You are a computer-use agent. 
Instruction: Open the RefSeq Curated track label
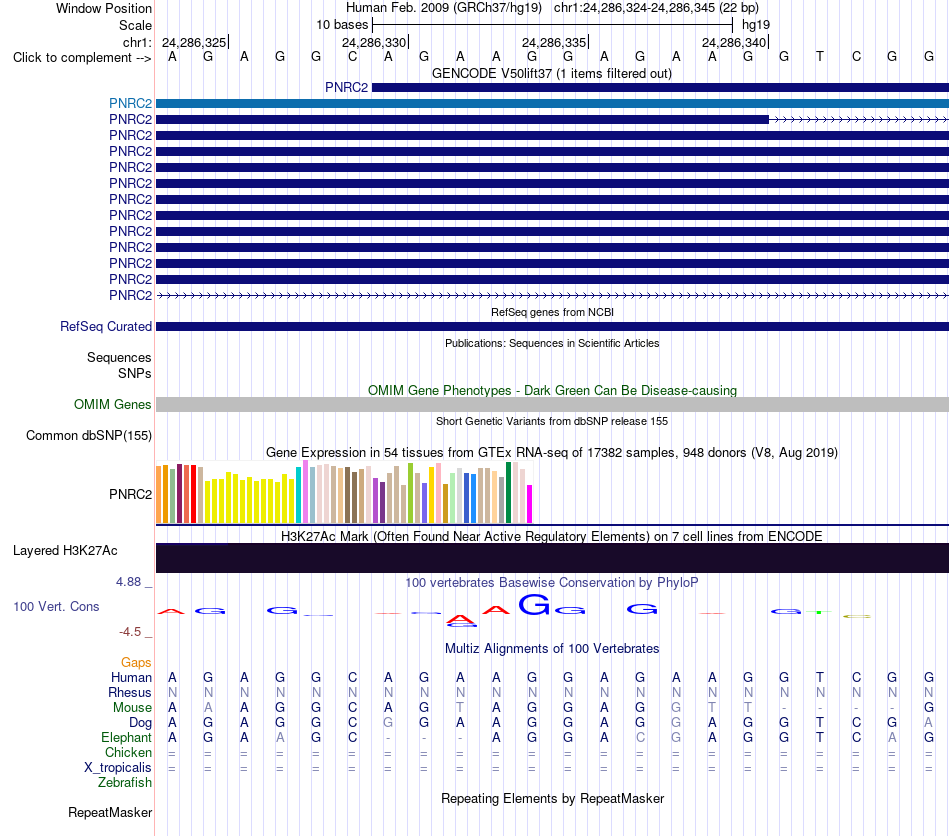[x=105, y=327]
